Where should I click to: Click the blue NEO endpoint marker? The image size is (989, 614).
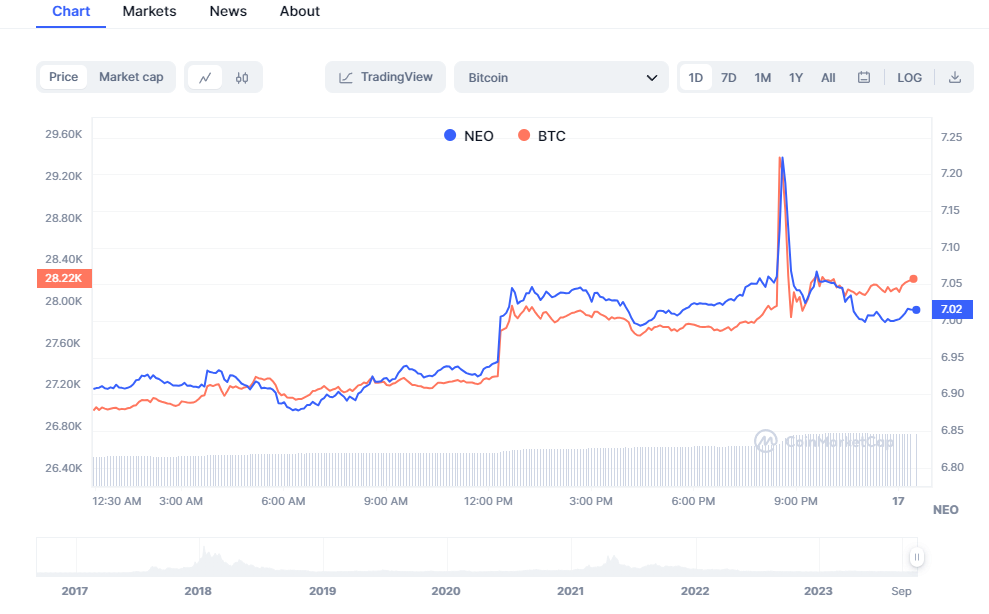[916, 310]
